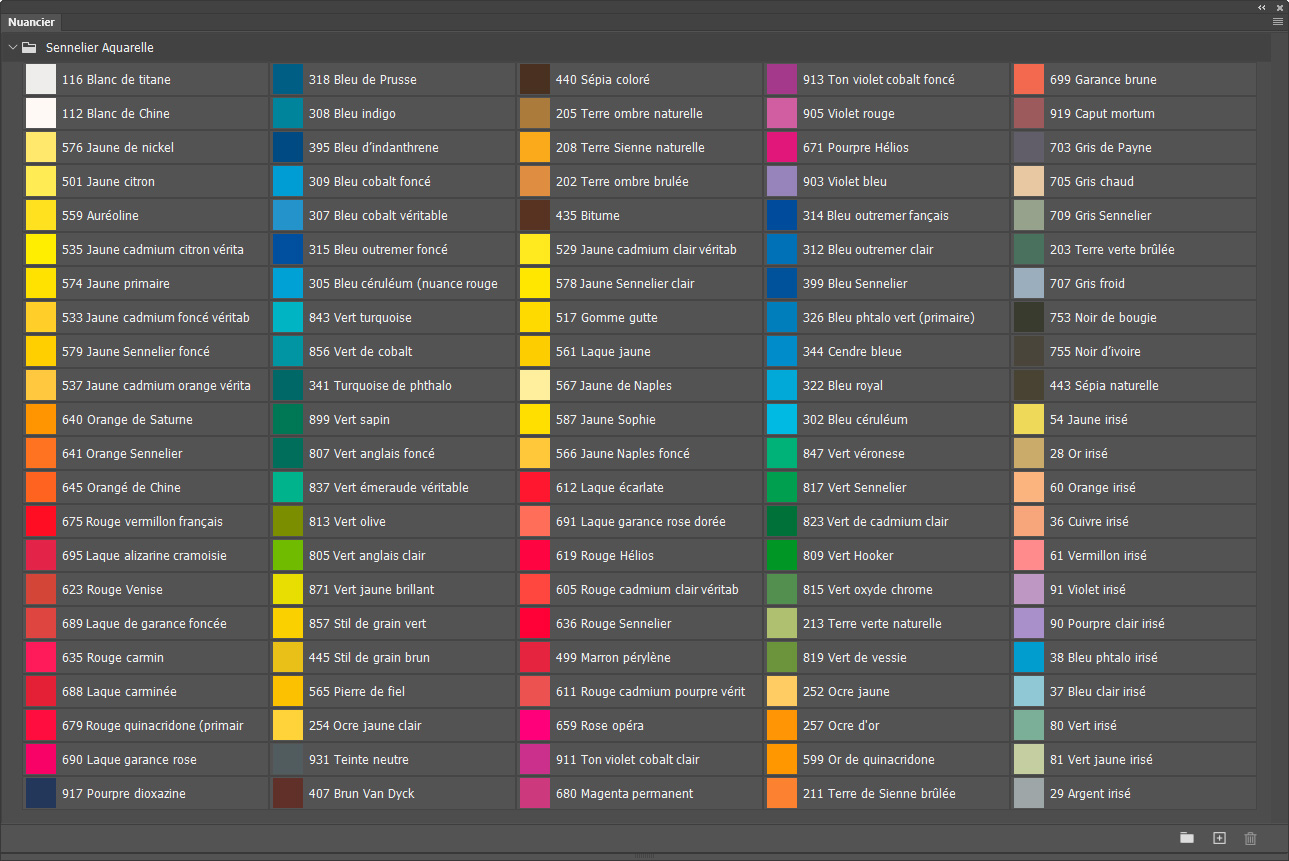
Task: Click the create new swatch icon
Action: click(x=1219, y=838)
